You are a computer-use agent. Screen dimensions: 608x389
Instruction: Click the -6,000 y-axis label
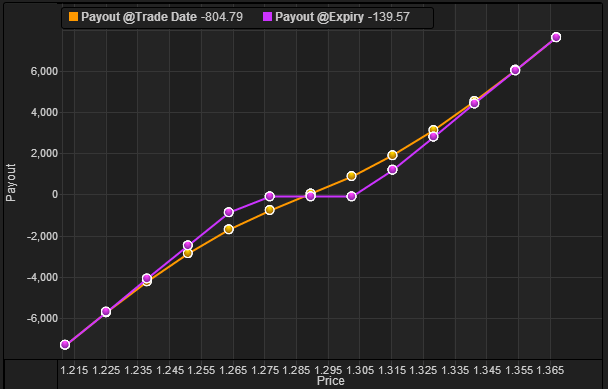point(42,318)
